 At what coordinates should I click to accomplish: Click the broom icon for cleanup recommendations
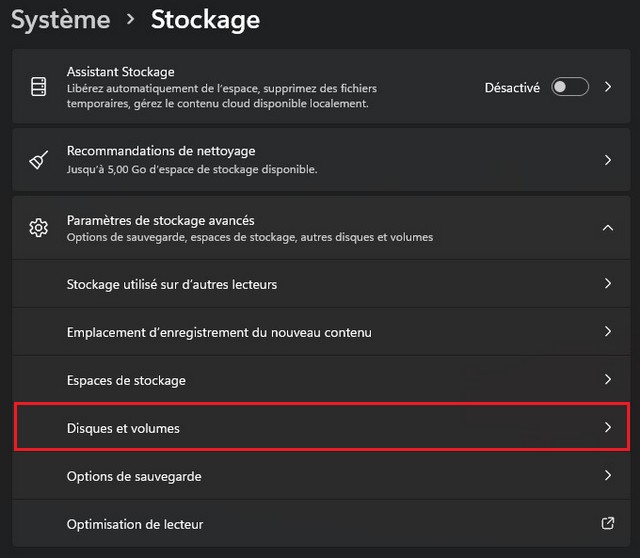[38, 160]
